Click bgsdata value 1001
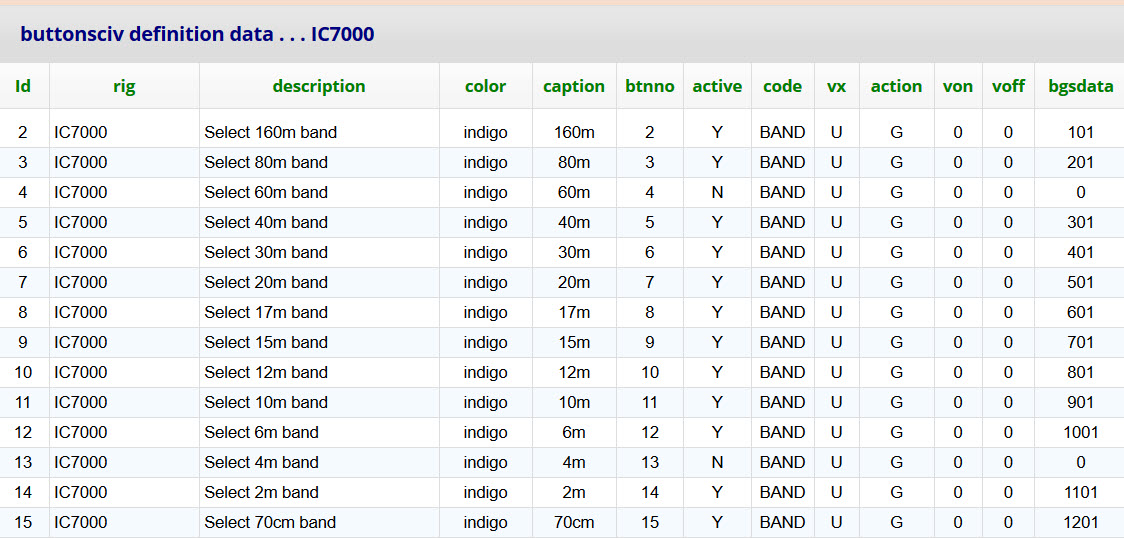 pyautogui.click(x=1081, y=433)
